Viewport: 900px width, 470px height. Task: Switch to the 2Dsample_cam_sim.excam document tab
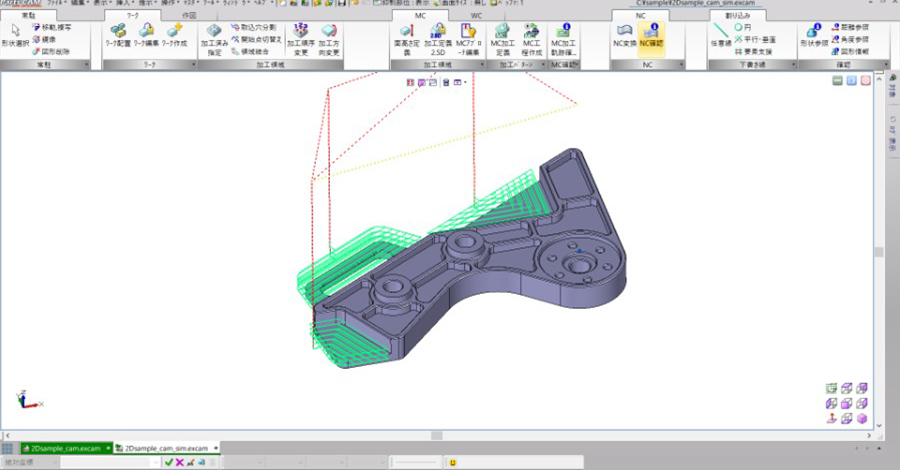point(166,448)
